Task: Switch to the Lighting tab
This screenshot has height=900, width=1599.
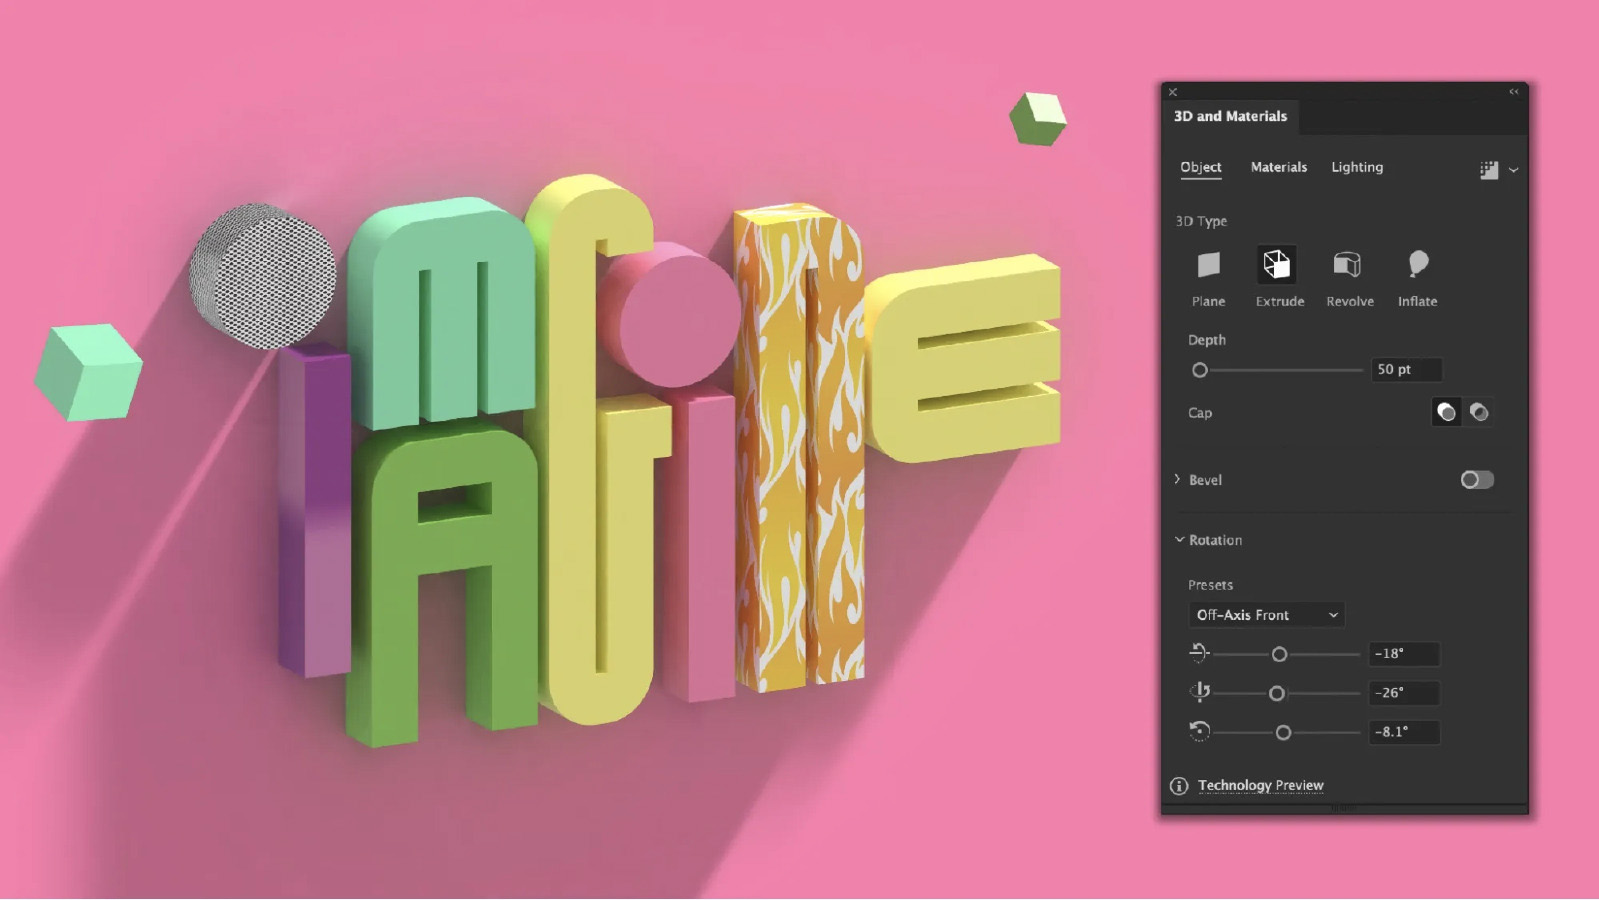Action: pos(1357,167)
